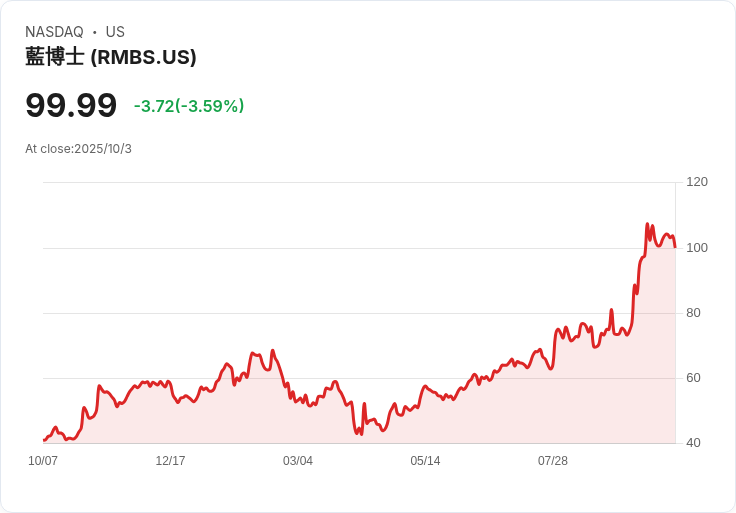Screen dimensions: 736x513
Task: Click the 99.99 closing price
Action: tap(71, 105)
